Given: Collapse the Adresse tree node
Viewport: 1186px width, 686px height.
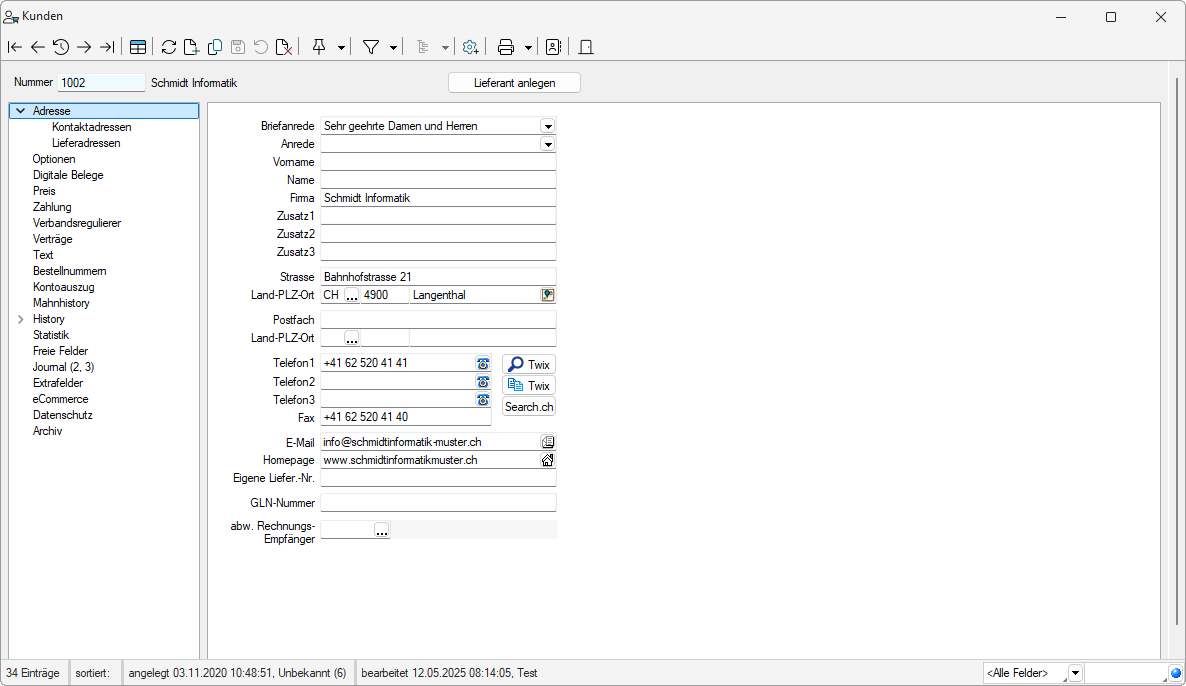Looking at the screenshot, I should coord(20,111).
